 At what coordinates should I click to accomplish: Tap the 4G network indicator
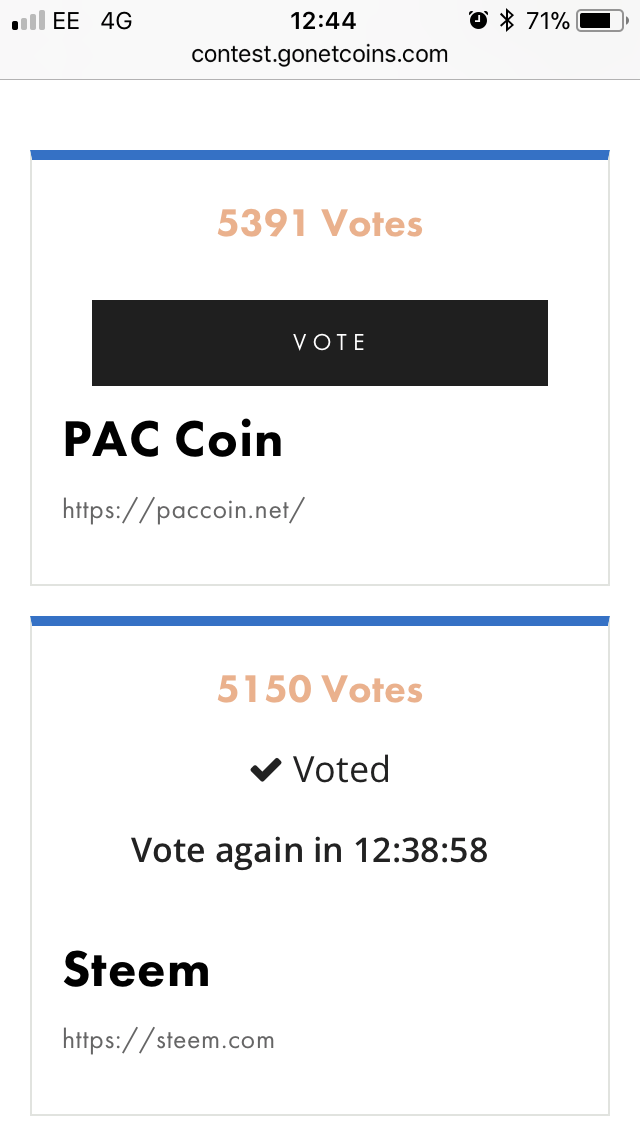[116, 20]
